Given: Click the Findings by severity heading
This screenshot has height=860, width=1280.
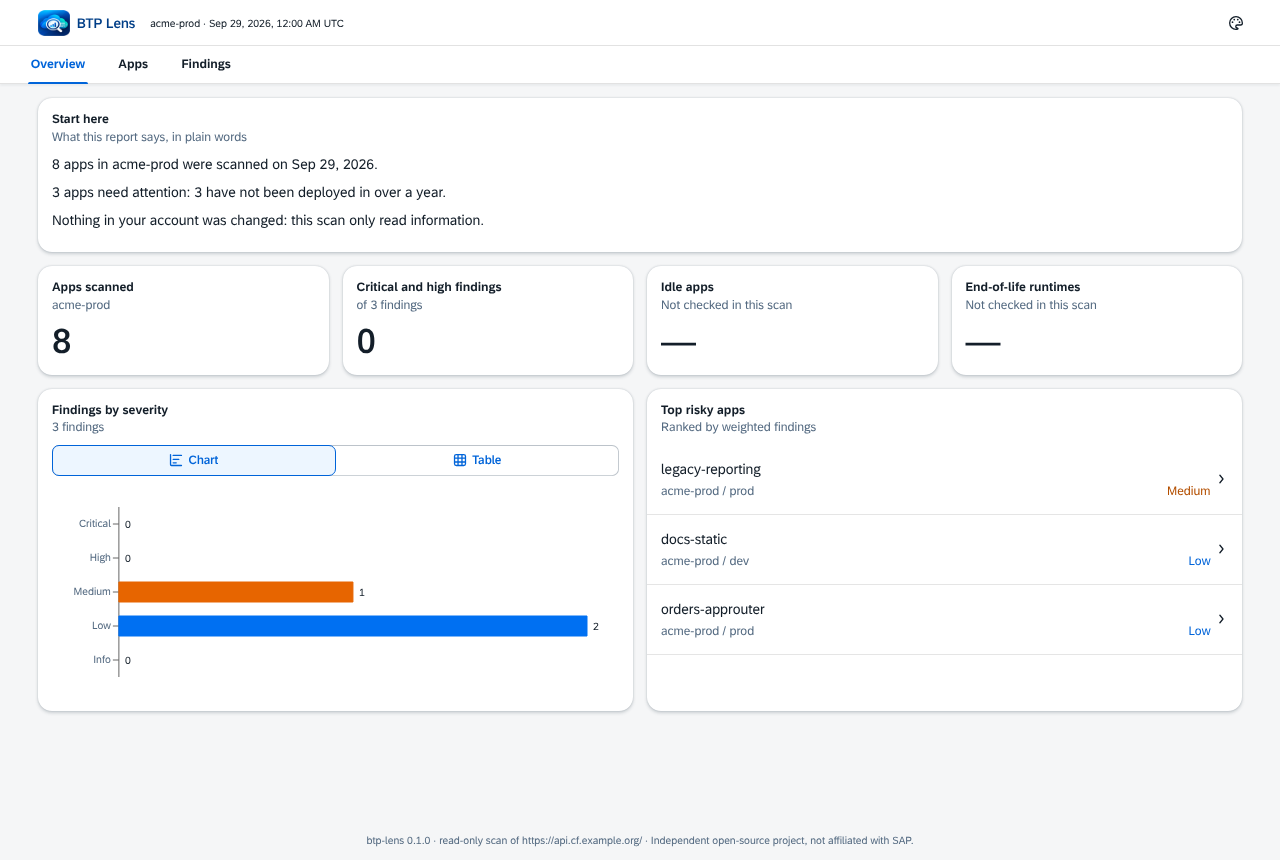Looking at the screenshot, I should [x=110, y=410].
